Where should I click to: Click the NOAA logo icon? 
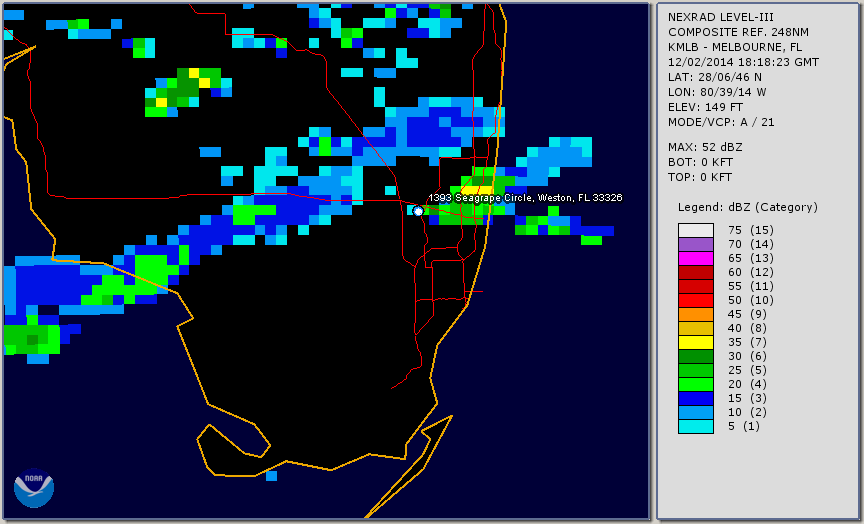[34, 488]
